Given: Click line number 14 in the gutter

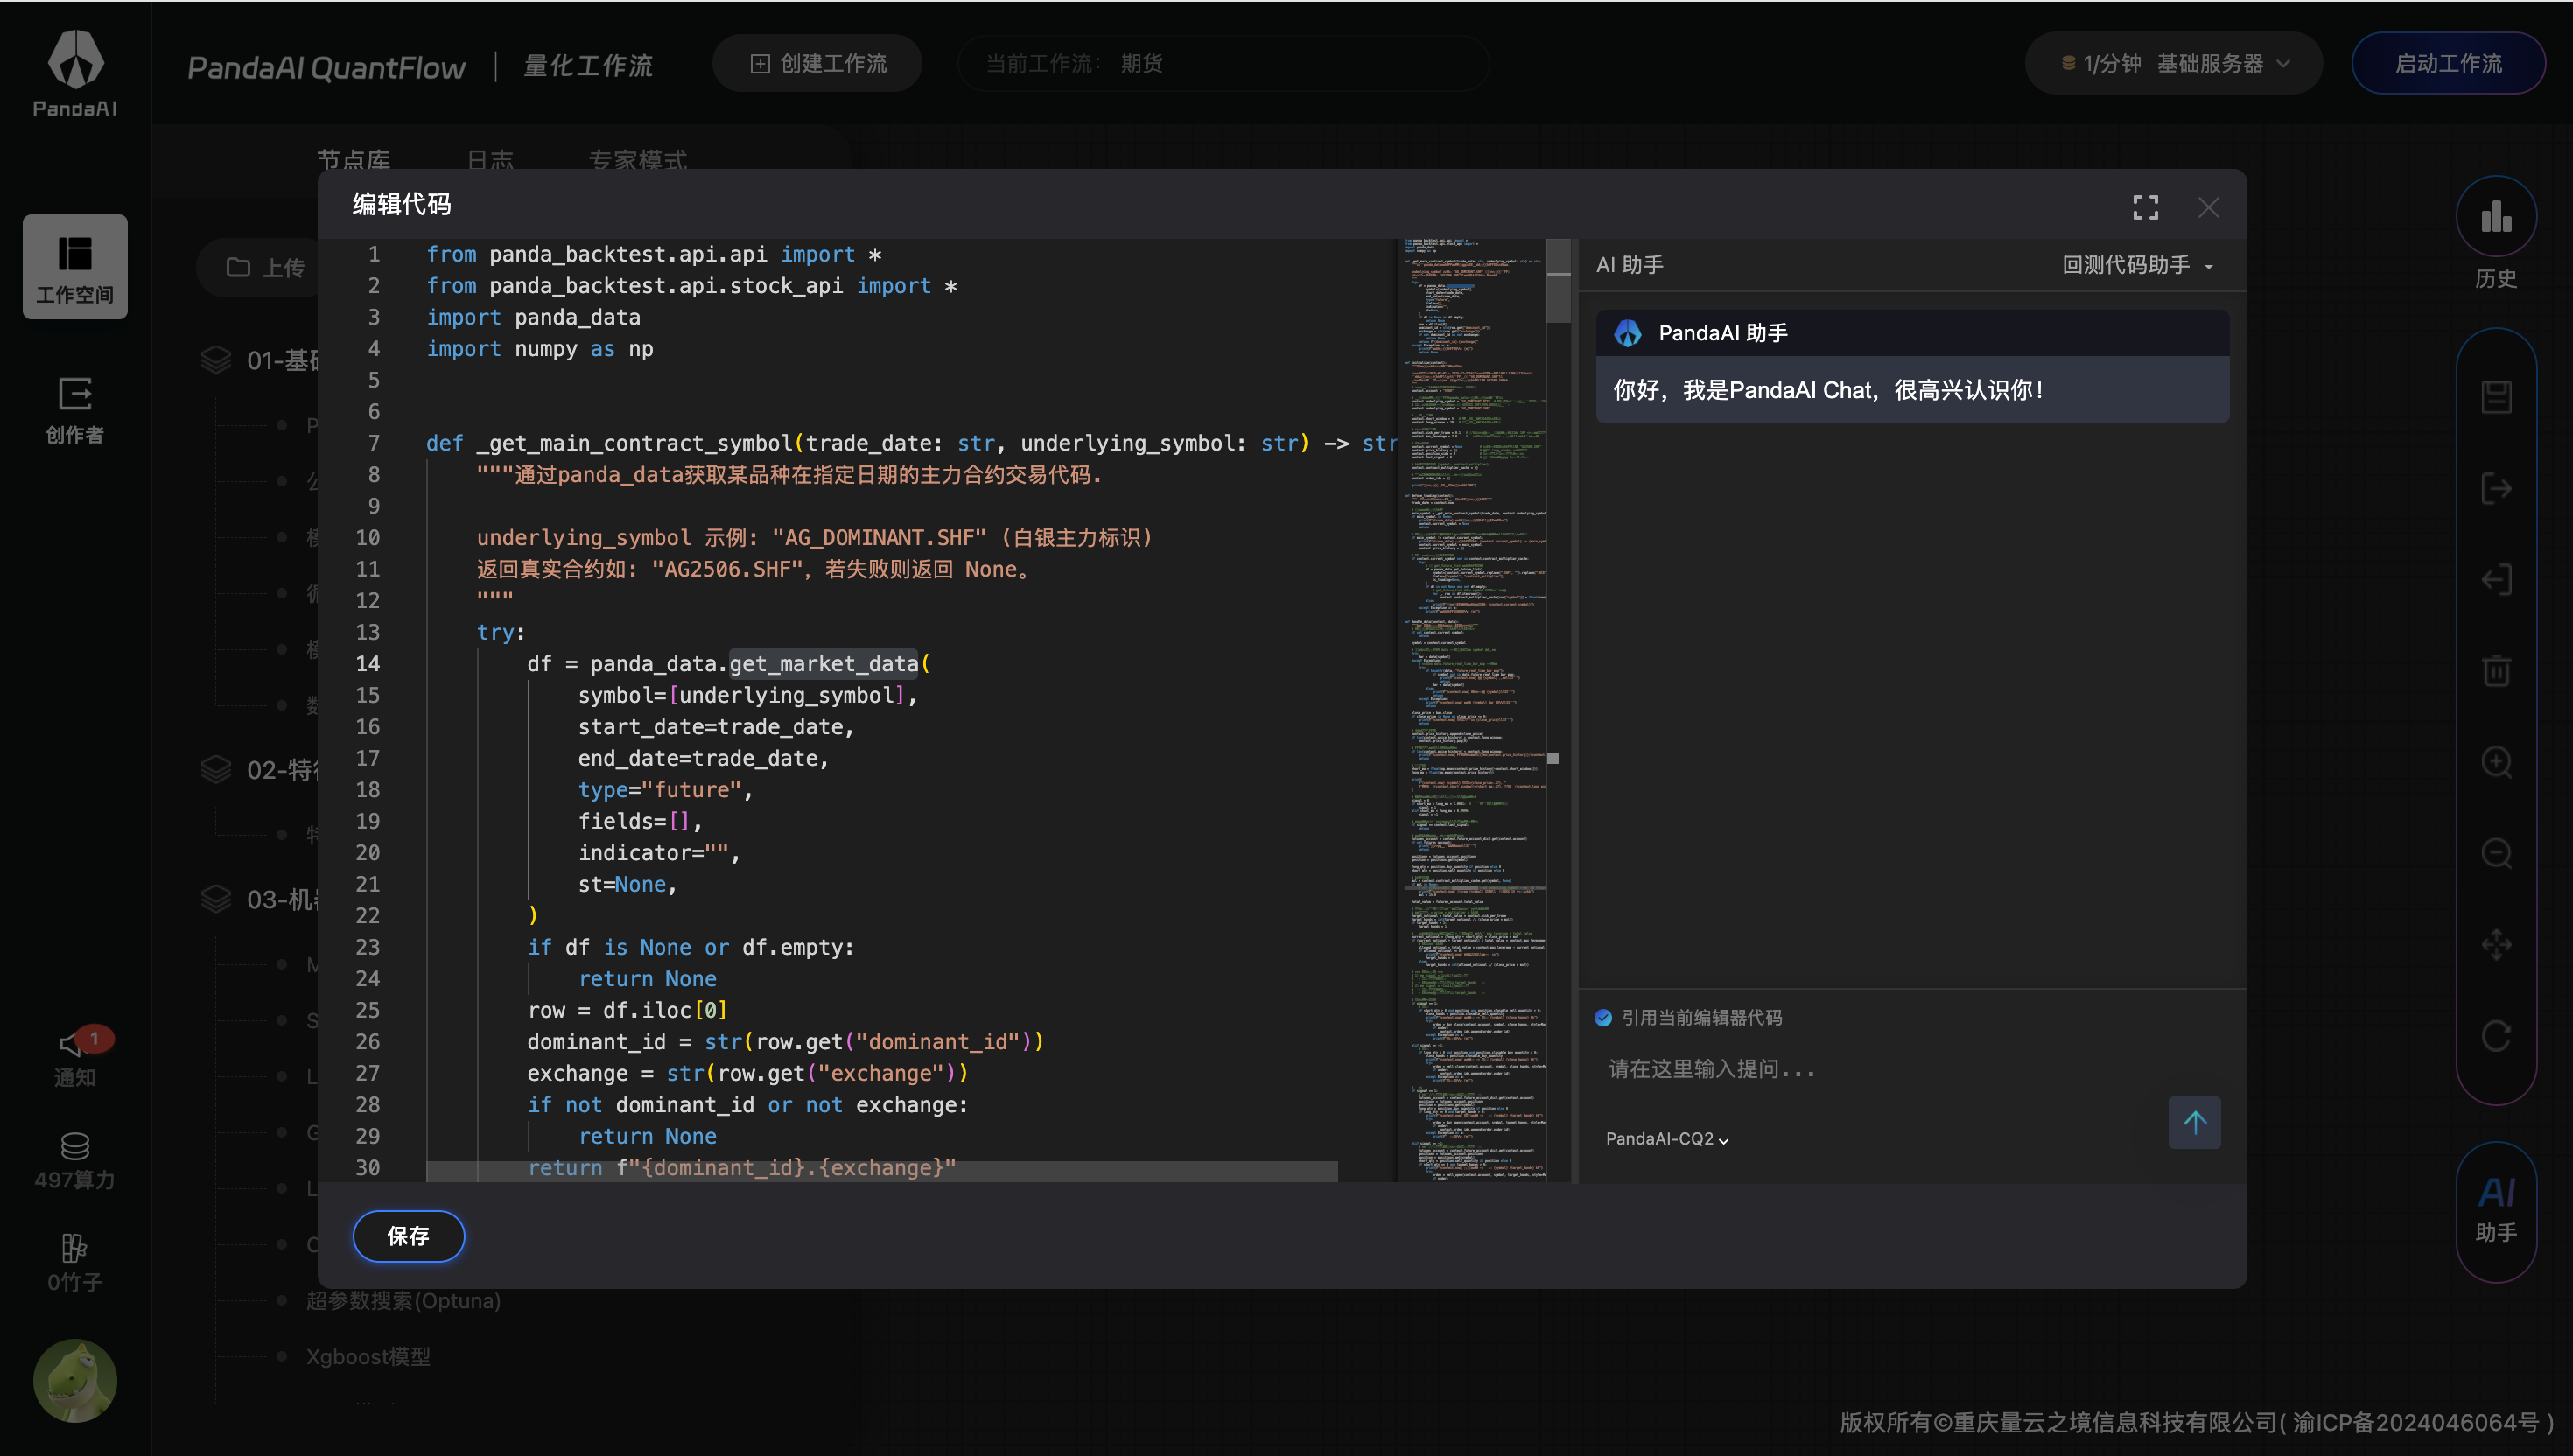Looking at the screenshot, I should pyautogui.click(x=367, y=663).
